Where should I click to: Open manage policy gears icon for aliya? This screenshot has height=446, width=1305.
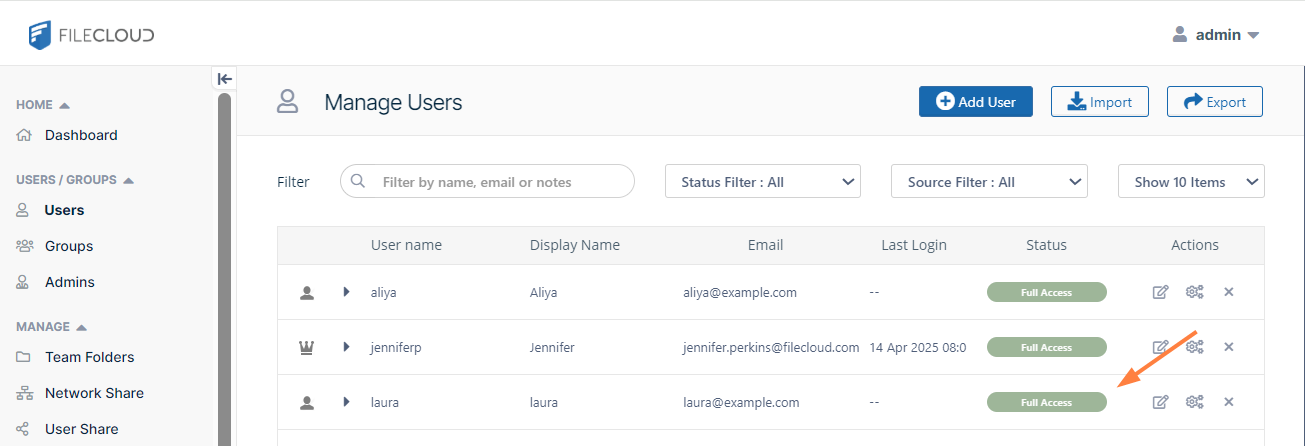1194,292
